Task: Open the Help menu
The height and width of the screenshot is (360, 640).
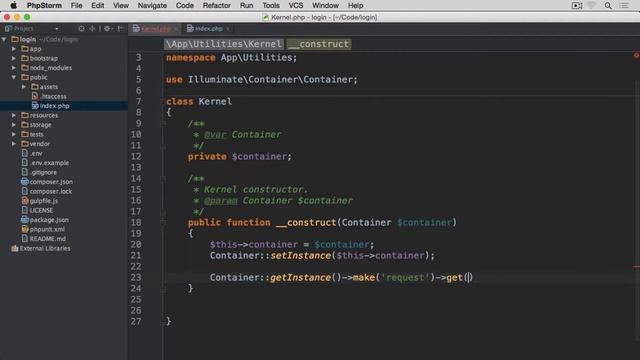Action: pyautogui.click(x=356, y=5)
